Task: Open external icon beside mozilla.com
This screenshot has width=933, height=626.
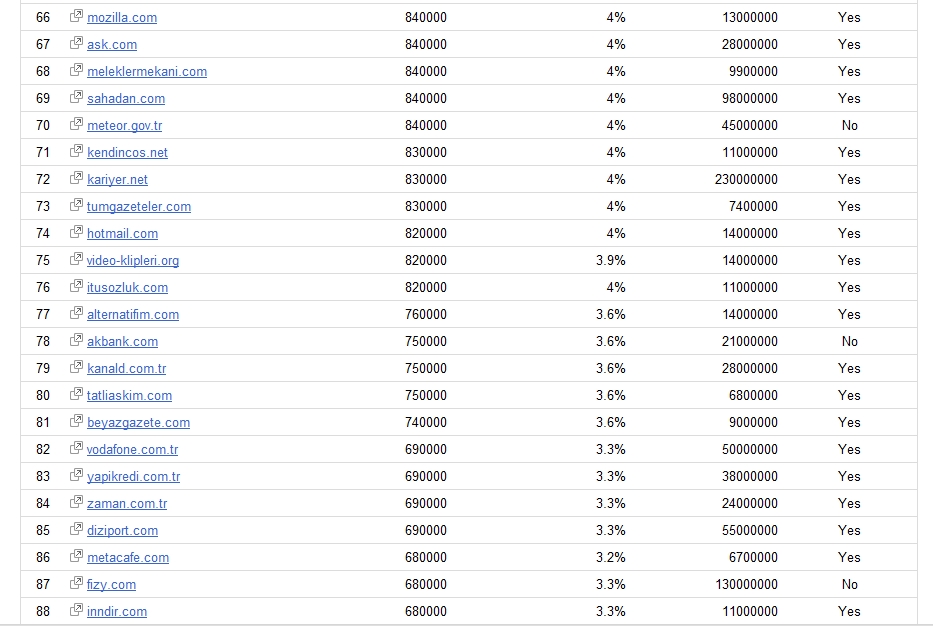Action: (x=76, y=16)
